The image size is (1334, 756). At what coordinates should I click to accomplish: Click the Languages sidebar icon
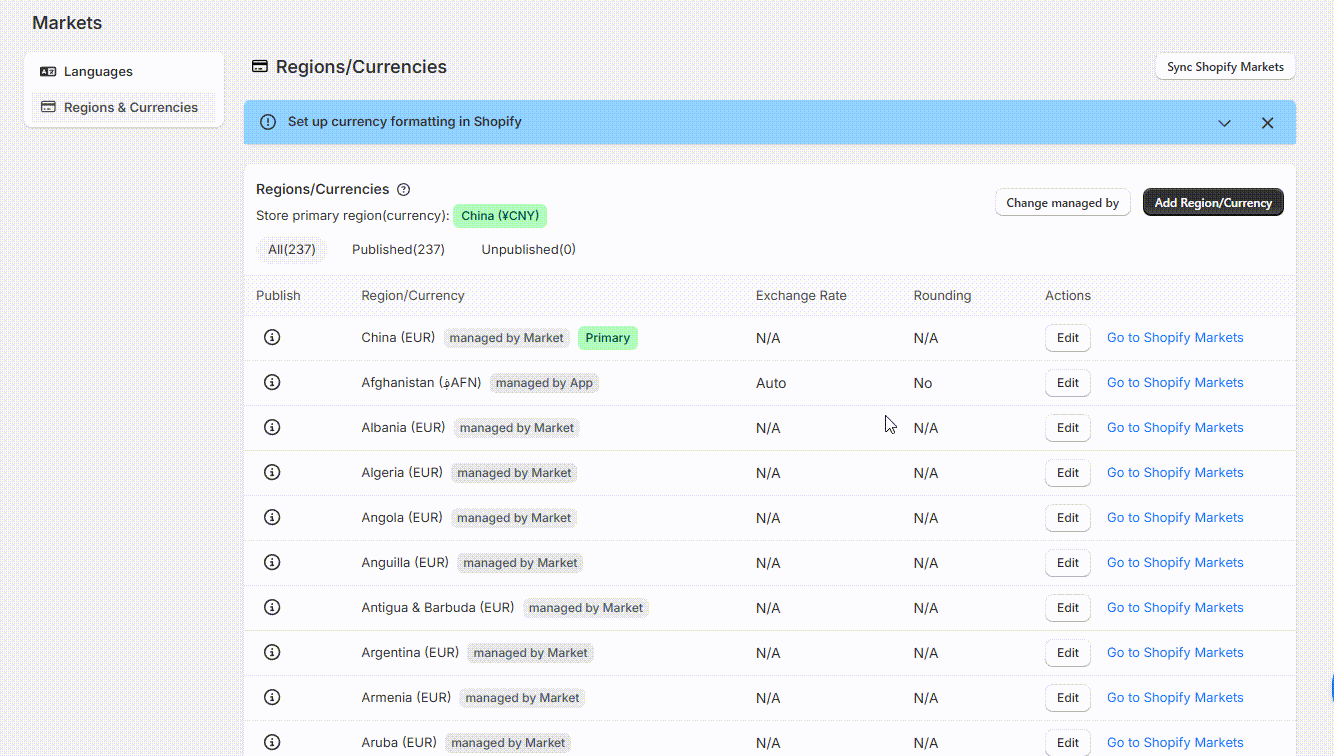coord(48,72)
